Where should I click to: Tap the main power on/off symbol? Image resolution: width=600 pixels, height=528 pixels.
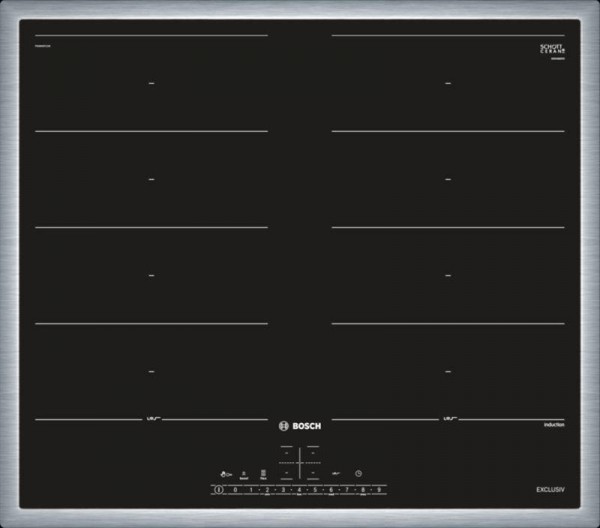click(218, 489)
